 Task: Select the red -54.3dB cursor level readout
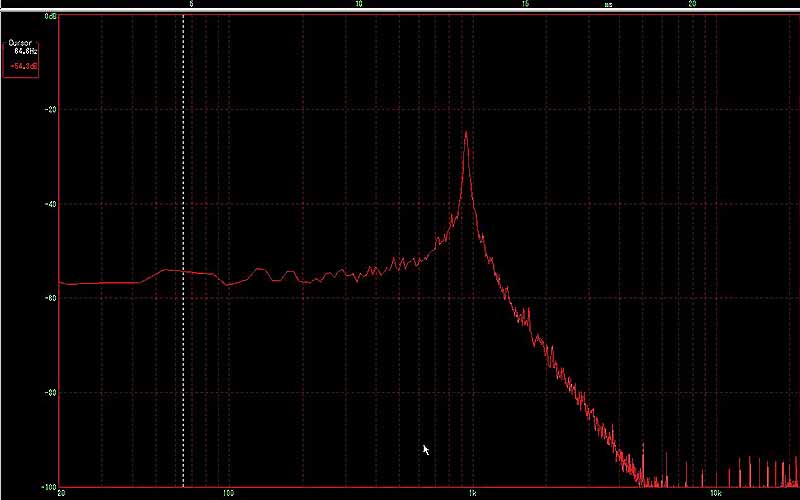pos(24,65)
